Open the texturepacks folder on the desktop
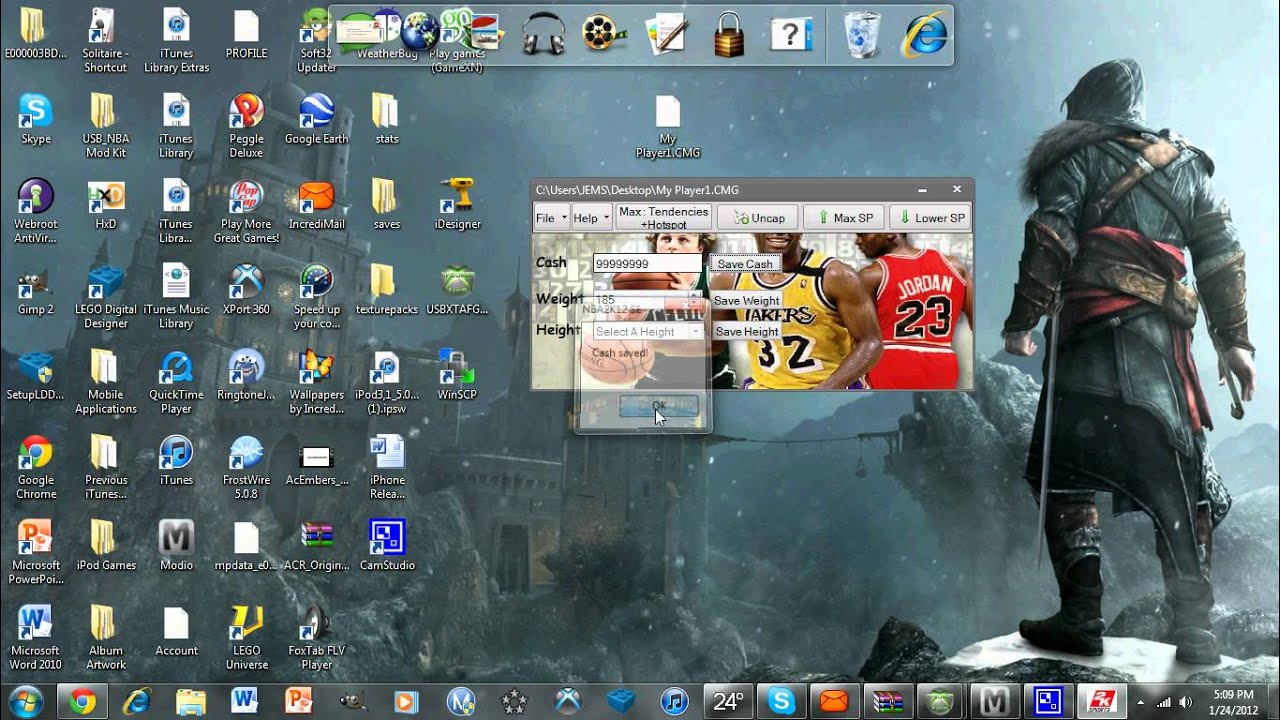Image resolution: width=1280 pixels, height=720 pixels. pos(386,290)
